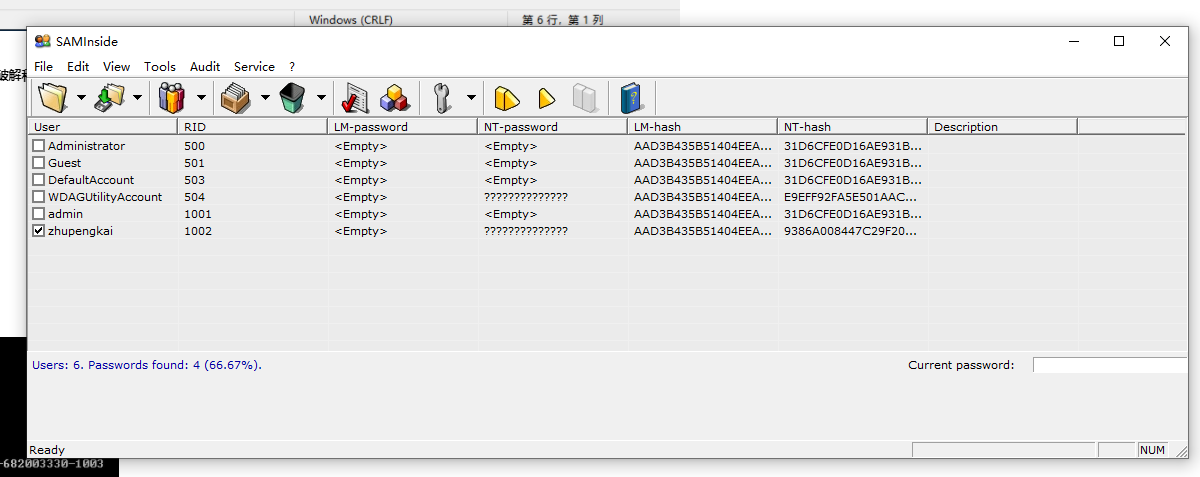Click the NUM status bar indicator
Screen dimensions: 1200x477
coord(1152,450)
